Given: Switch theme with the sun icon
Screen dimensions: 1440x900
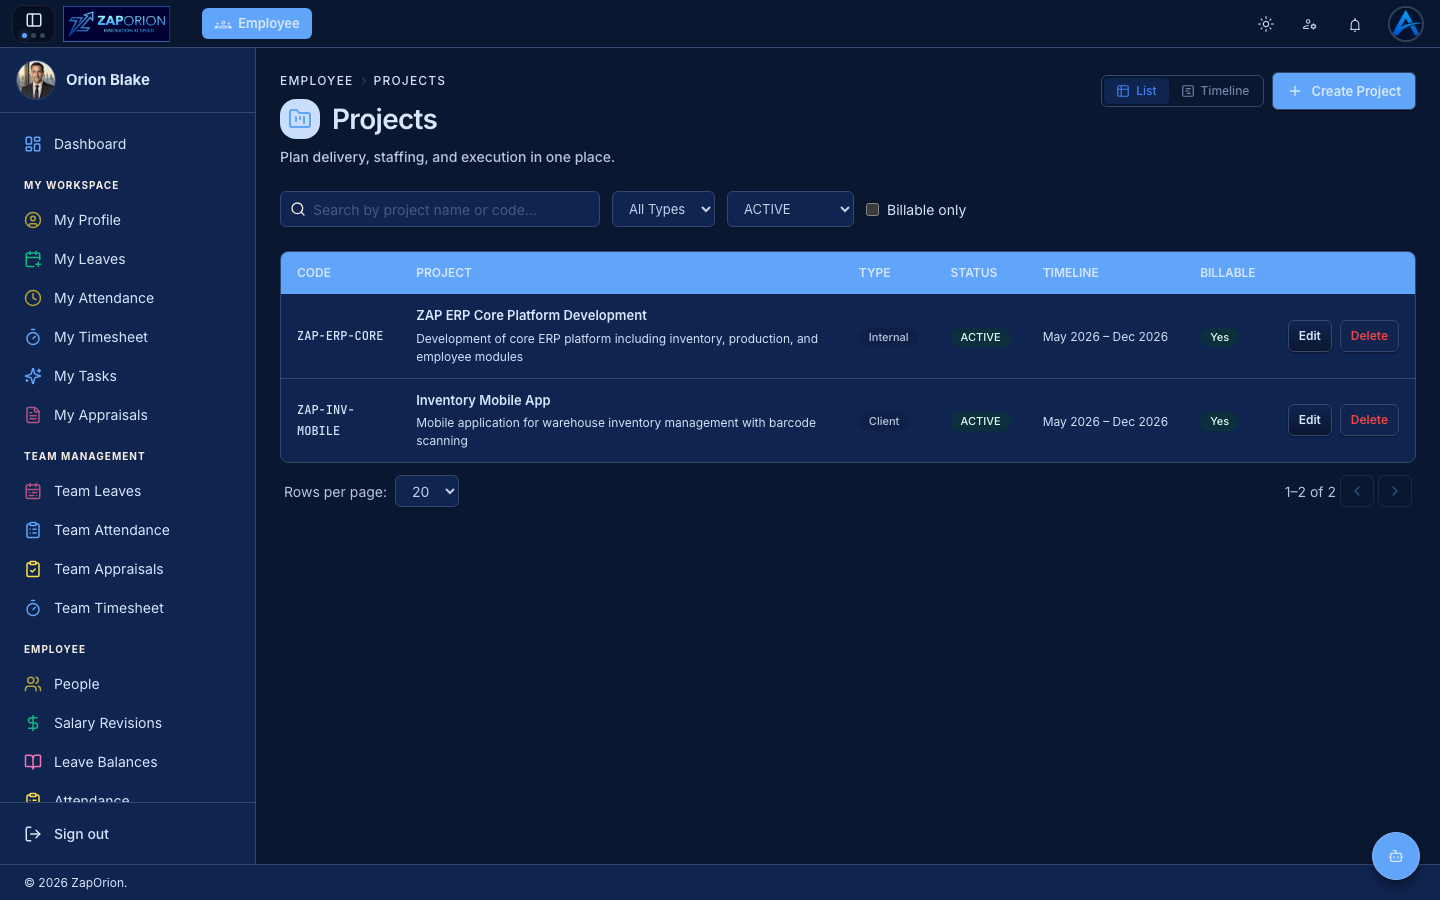Looking at the screenshot, I should coord(1266,24).
